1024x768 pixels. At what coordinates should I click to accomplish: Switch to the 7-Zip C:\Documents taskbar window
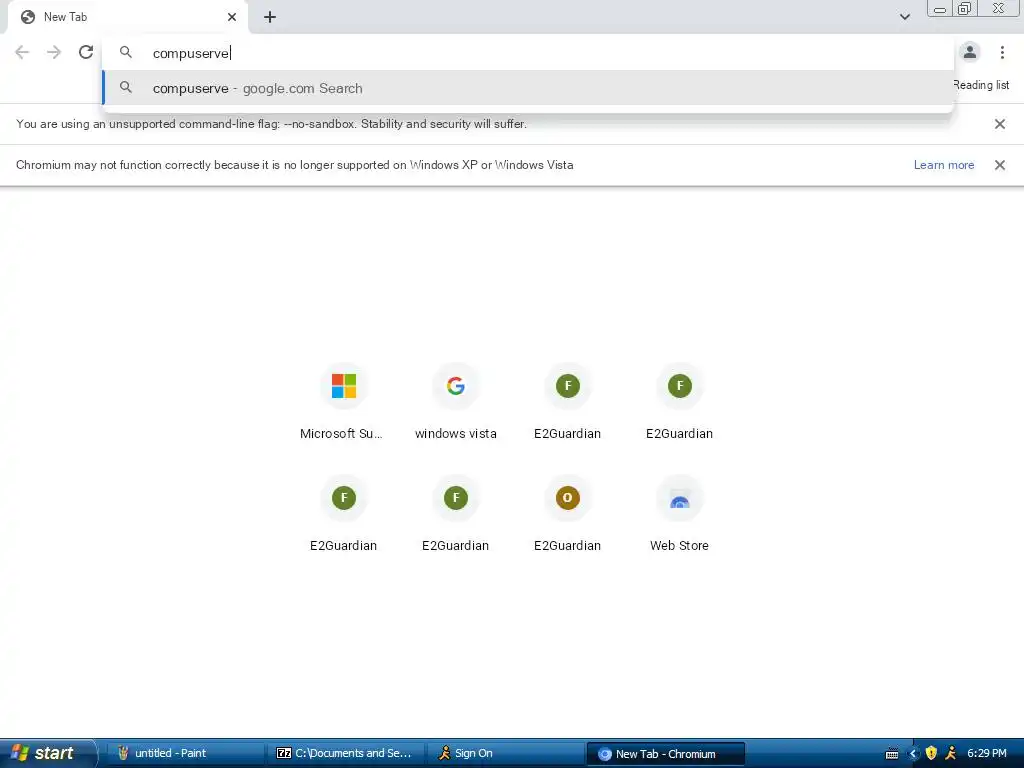345,754
